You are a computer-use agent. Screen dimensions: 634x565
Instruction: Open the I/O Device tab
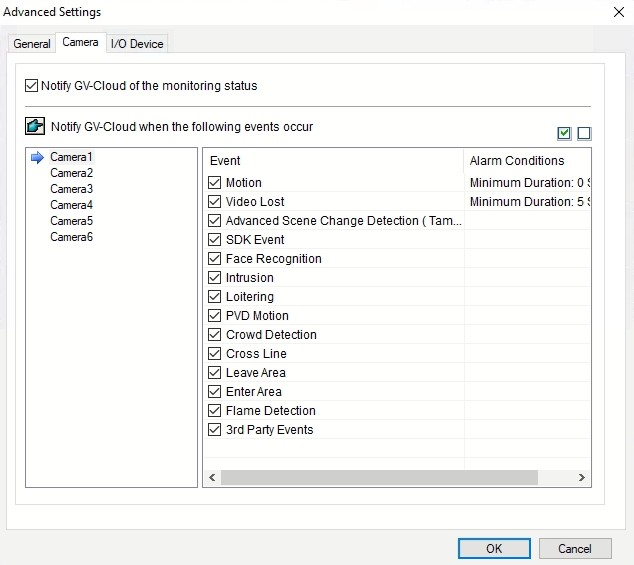pyautogui.click(x=137, y=44)
